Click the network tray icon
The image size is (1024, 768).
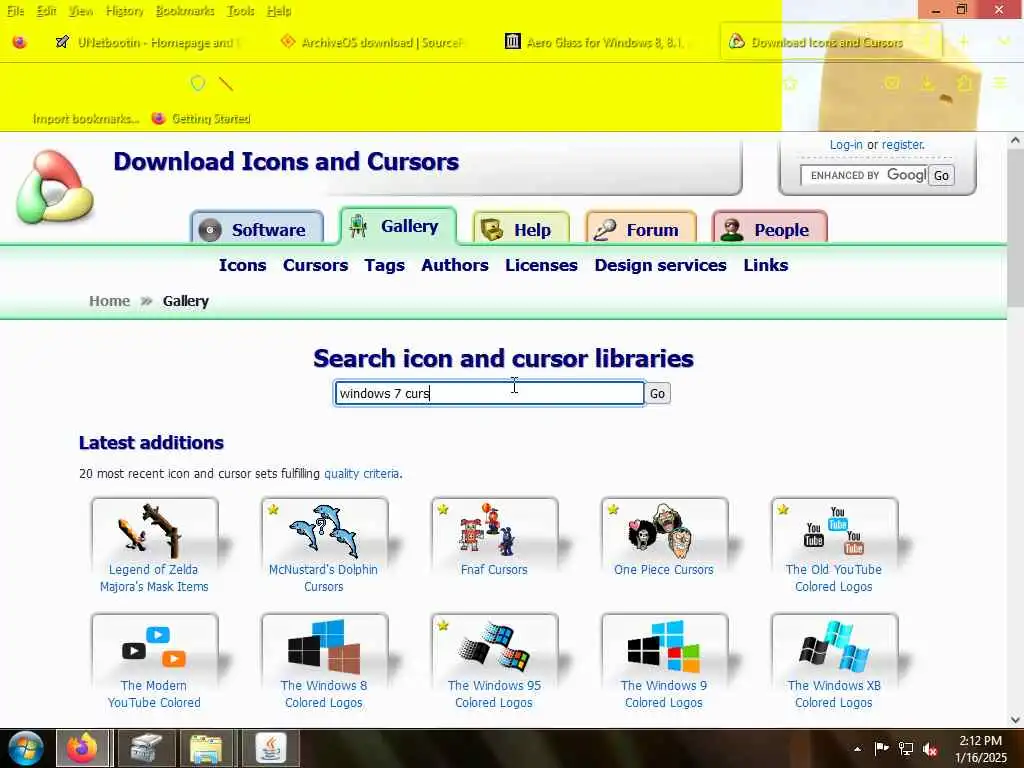click(906, 749)
